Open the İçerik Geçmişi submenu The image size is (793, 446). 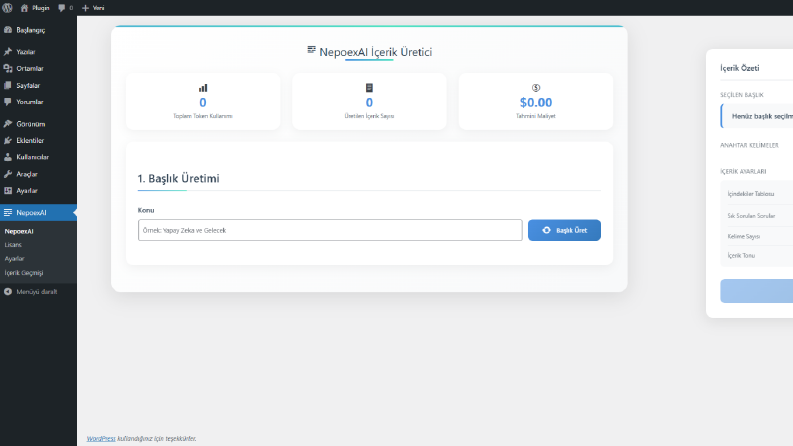pyautogui.click(x=24, y=273)
